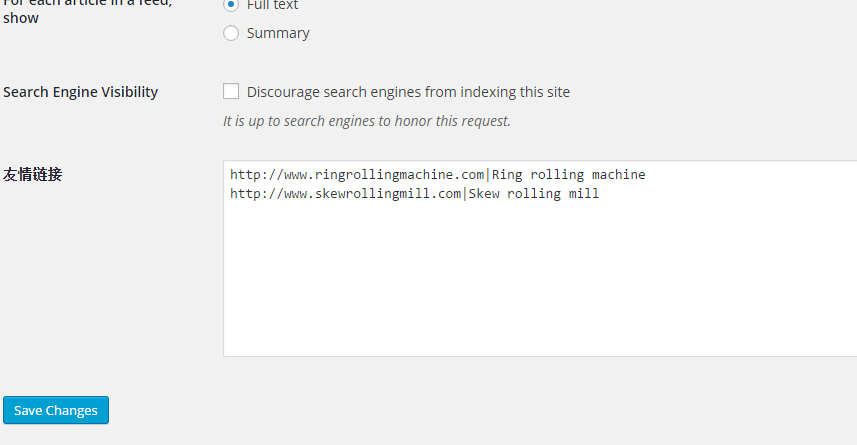Click the Search Engine Visibility heading
Screen dimensions: 857x445
coord(80,92)
